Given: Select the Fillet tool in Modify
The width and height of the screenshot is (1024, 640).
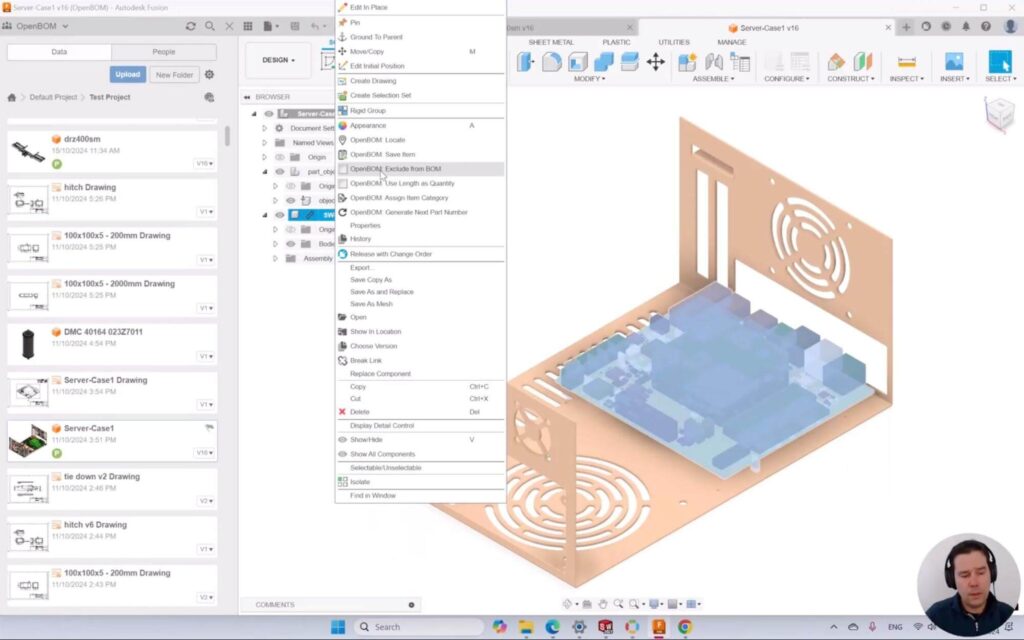Looking at the screenshot, I should coord(552,61).
